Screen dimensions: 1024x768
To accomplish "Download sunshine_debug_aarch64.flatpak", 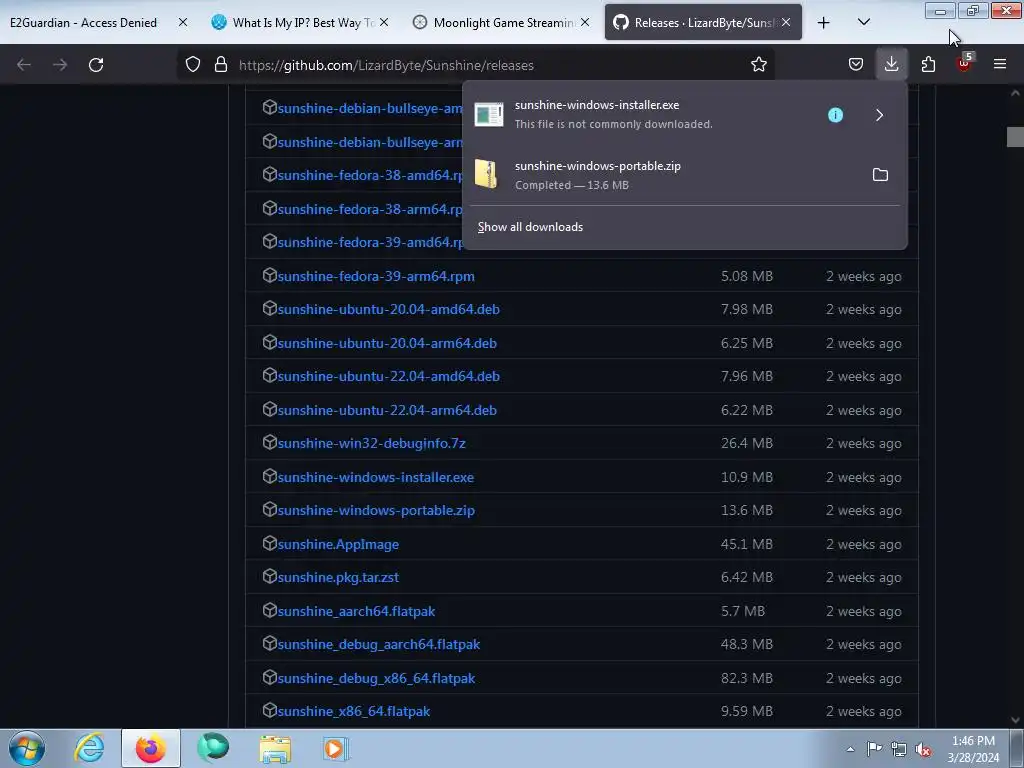I will (378, 645).
